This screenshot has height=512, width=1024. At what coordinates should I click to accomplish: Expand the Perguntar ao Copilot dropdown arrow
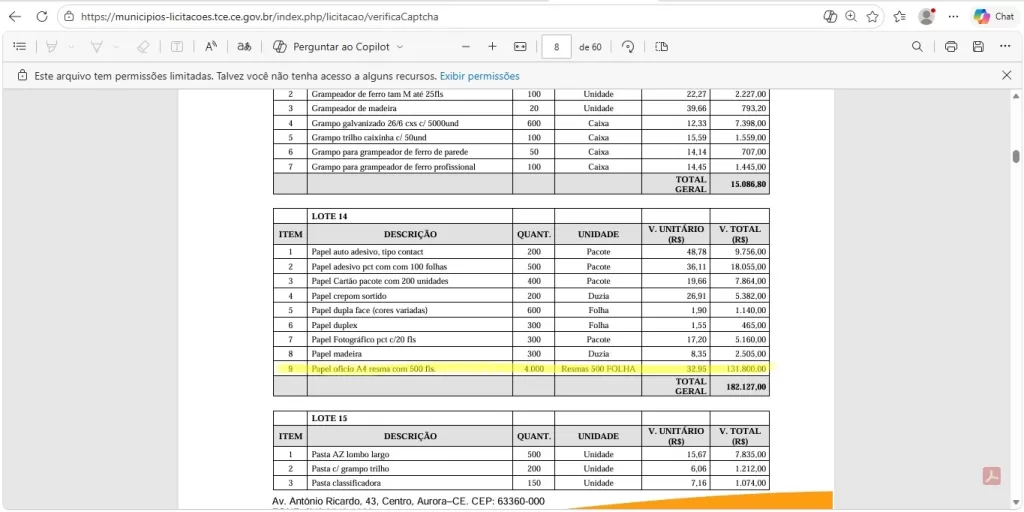pos(400,47)
